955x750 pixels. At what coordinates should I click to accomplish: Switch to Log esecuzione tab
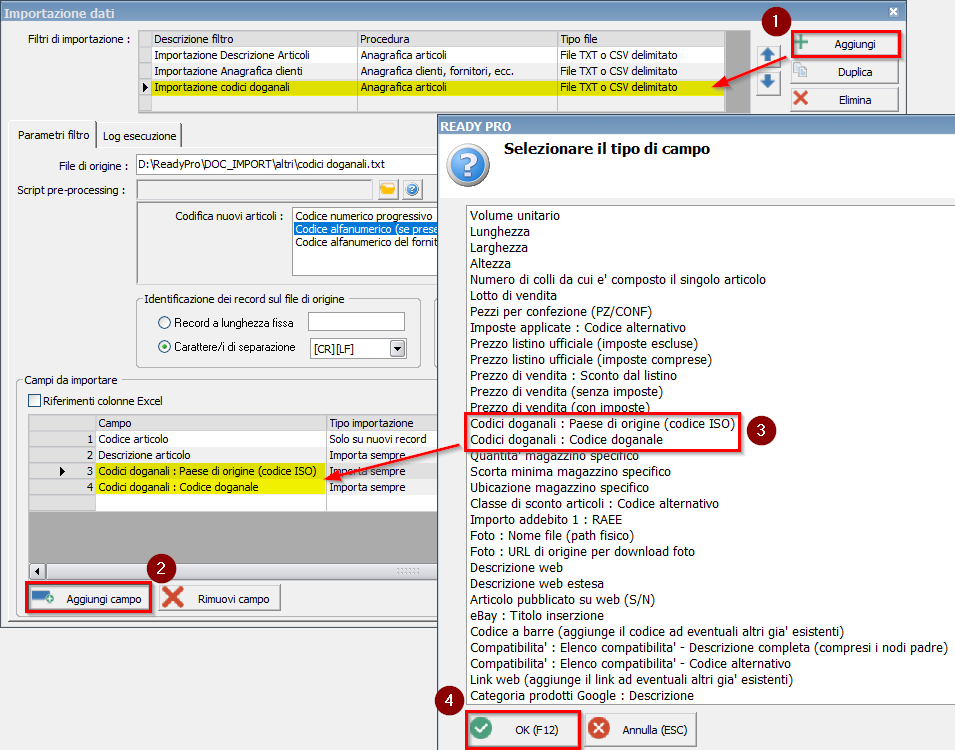139,135
